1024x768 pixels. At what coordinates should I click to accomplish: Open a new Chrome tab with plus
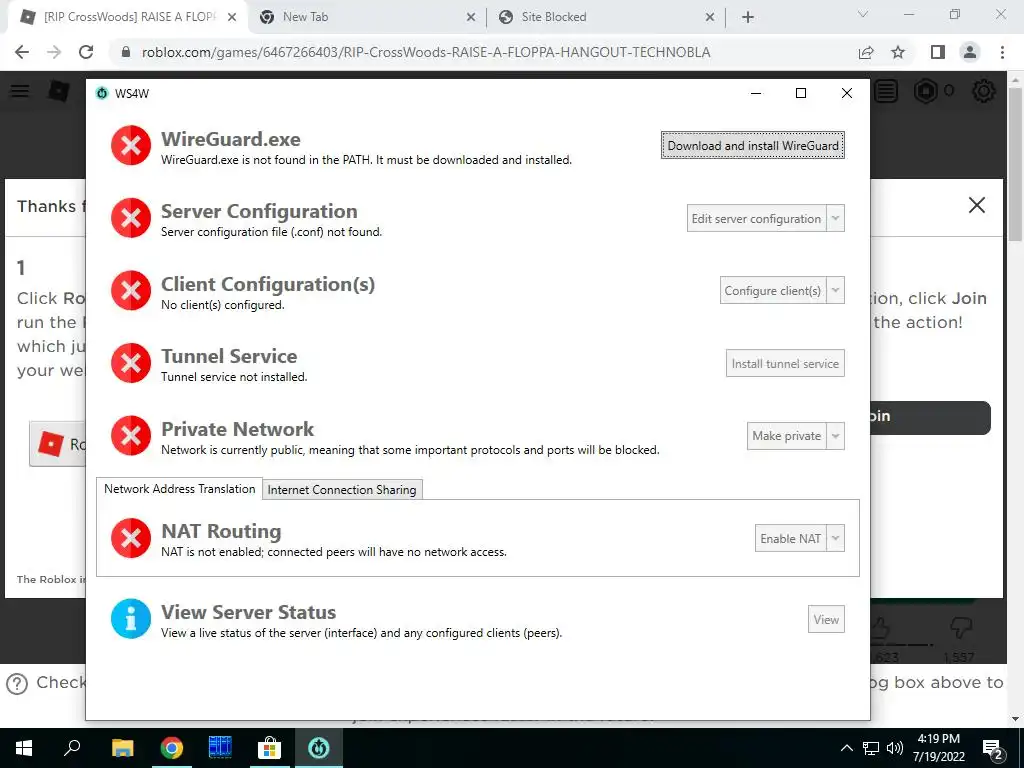point(748,17)
